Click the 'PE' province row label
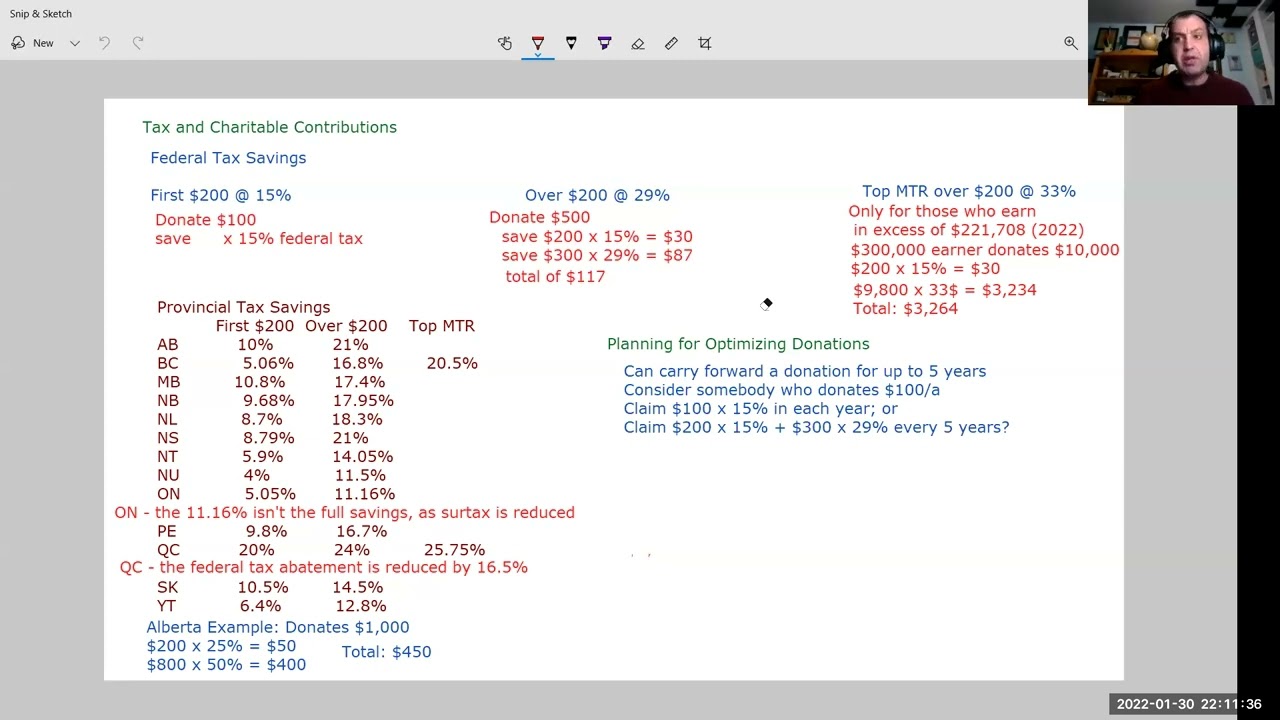The image size is (1280, 720). (x=167, y=531)
